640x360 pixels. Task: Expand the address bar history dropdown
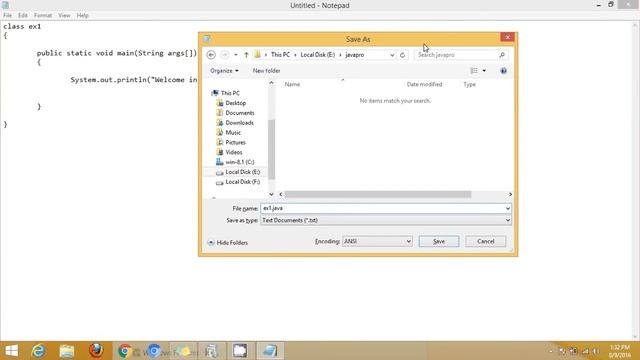point(392,55)
